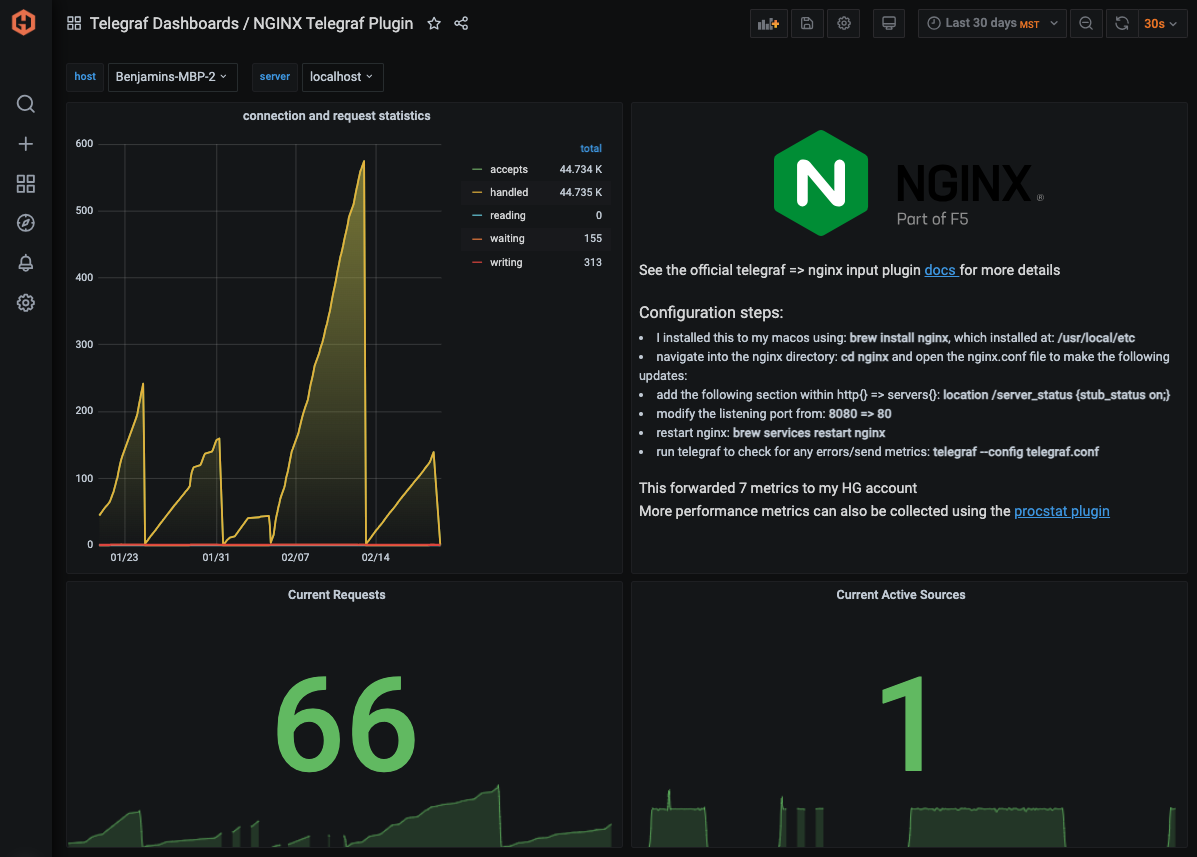Share the dashboard via share icon

click(461, 24)
